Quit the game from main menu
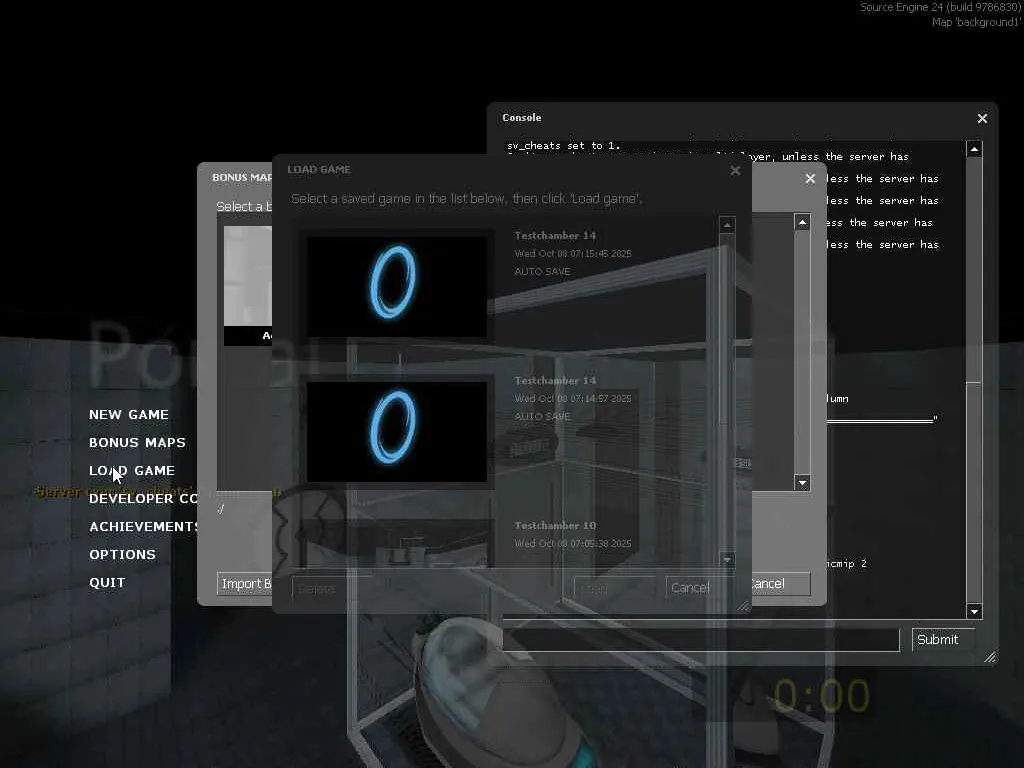1024x768 pixels. 107,583
